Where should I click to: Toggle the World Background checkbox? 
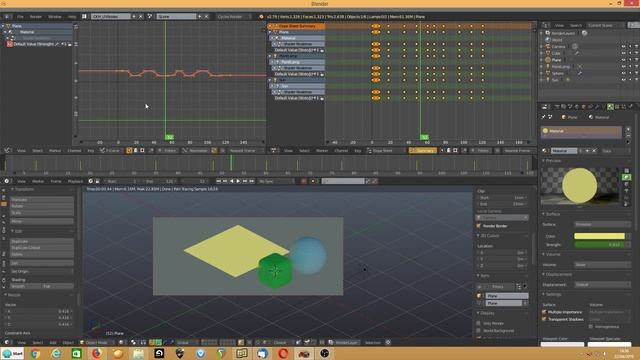click(479, 331)
